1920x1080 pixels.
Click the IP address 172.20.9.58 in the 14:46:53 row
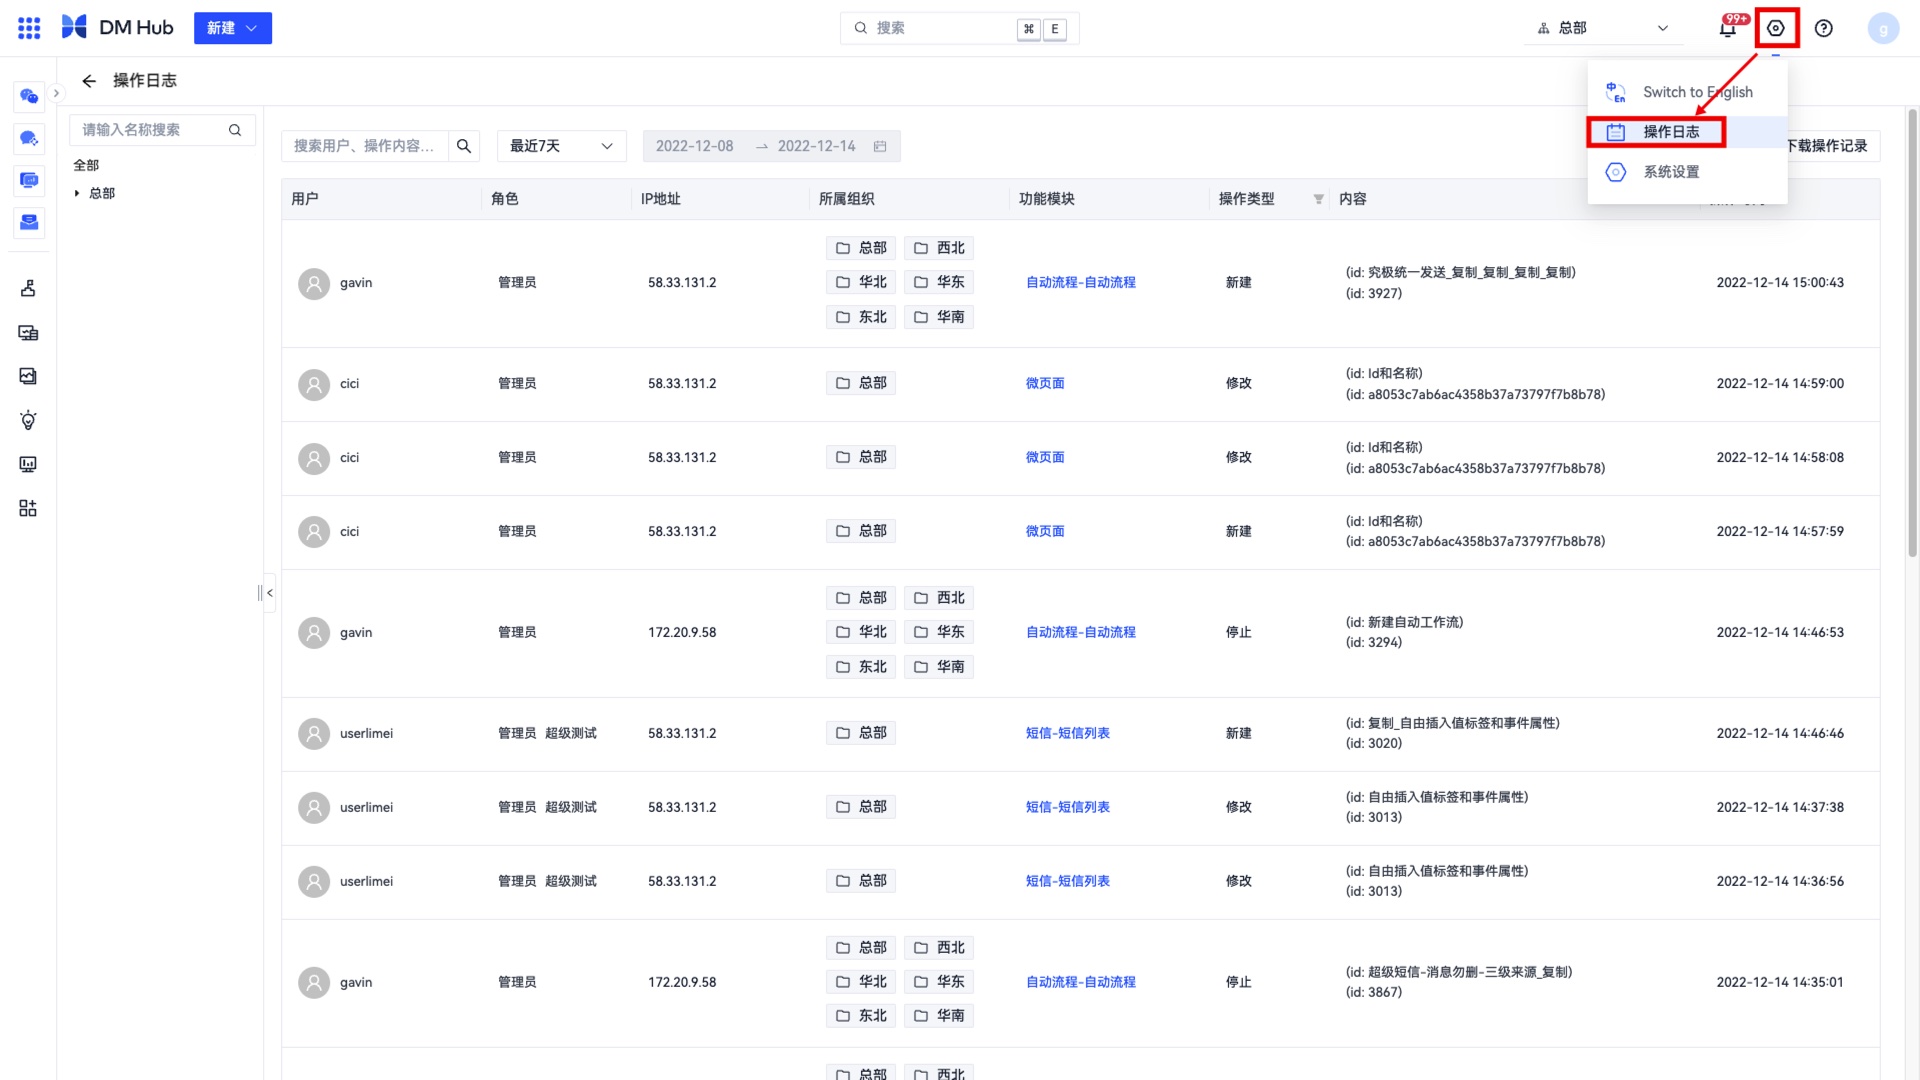pos(682,632)
